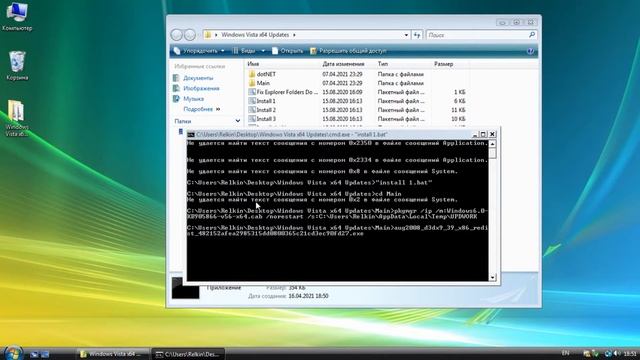Viewport: 640px width, 360px height.
Task: Click EN language indicator in taskbar
Action: pyautogui.click(x=565, y=353)
